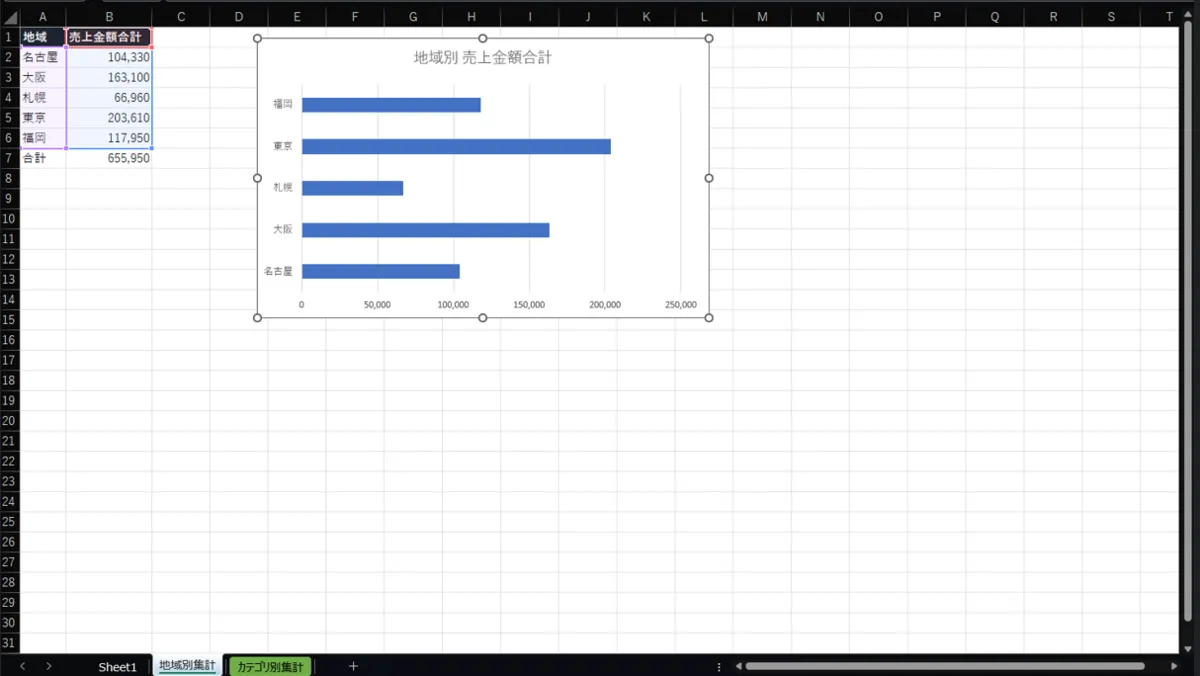Select cell B7 with total 655,950
Image resolution: width=1200 pixels, height=676 pixels.
click(109, 158)
